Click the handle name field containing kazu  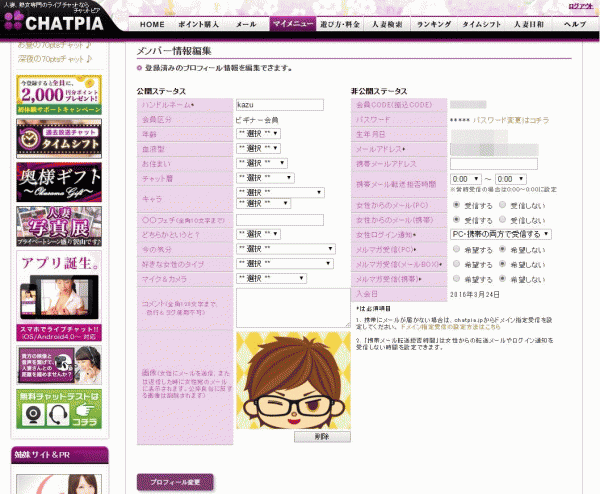pyautogui.click(x=280, y=105)
